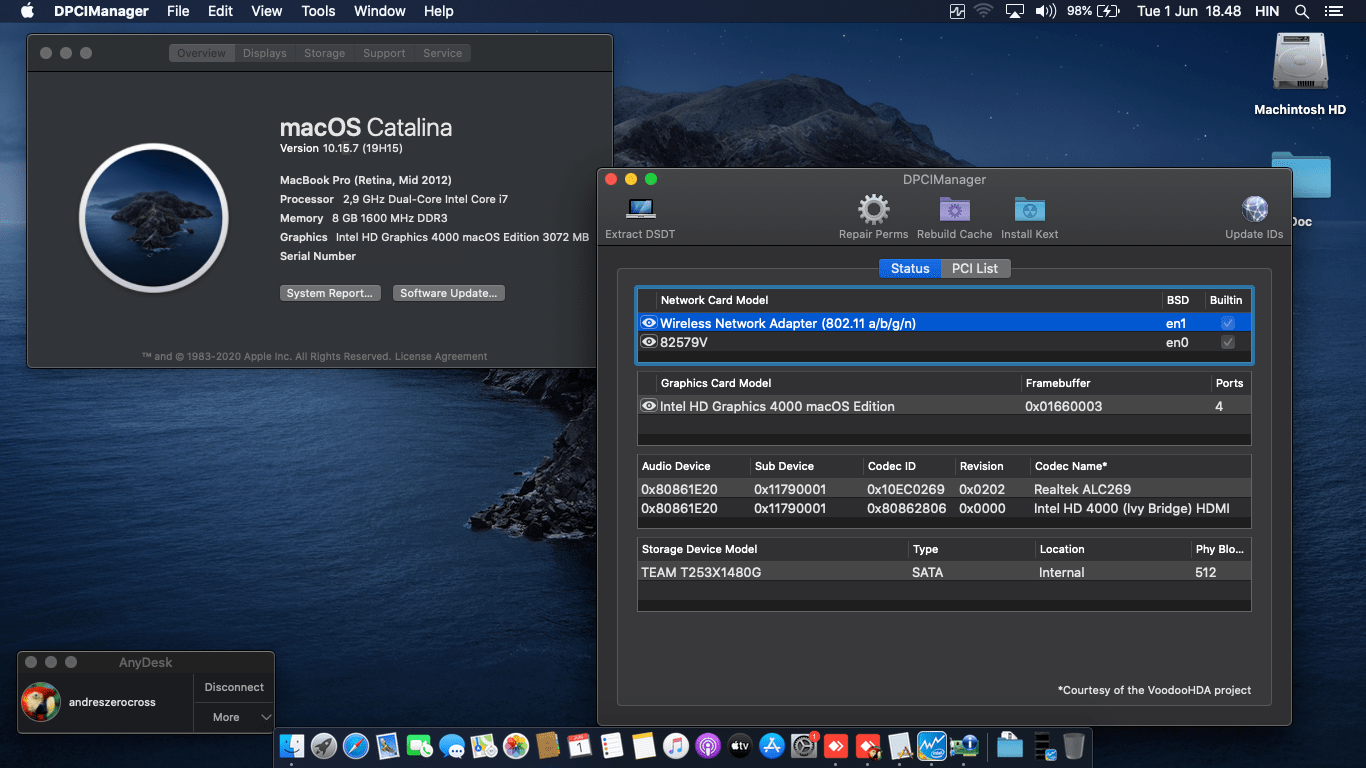
Task: Open Notes from the dock
Action: coord(644,745)
